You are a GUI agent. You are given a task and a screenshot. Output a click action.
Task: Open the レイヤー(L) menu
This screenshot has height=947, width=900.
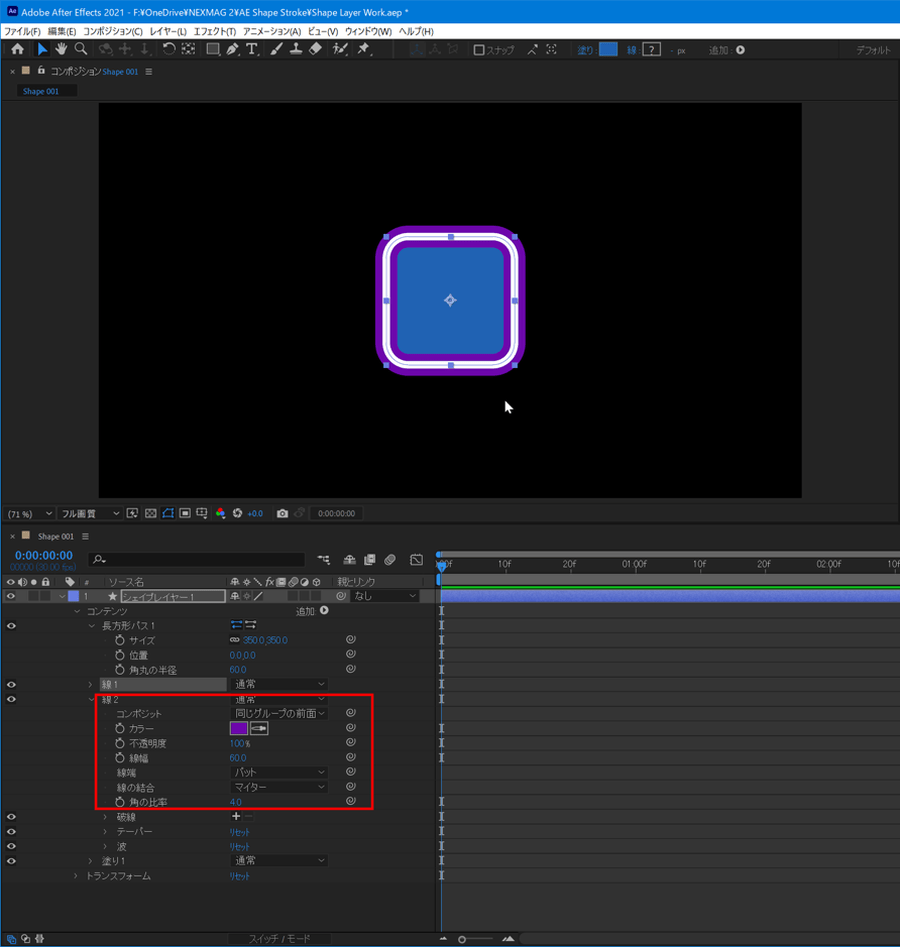click(167, 32)
